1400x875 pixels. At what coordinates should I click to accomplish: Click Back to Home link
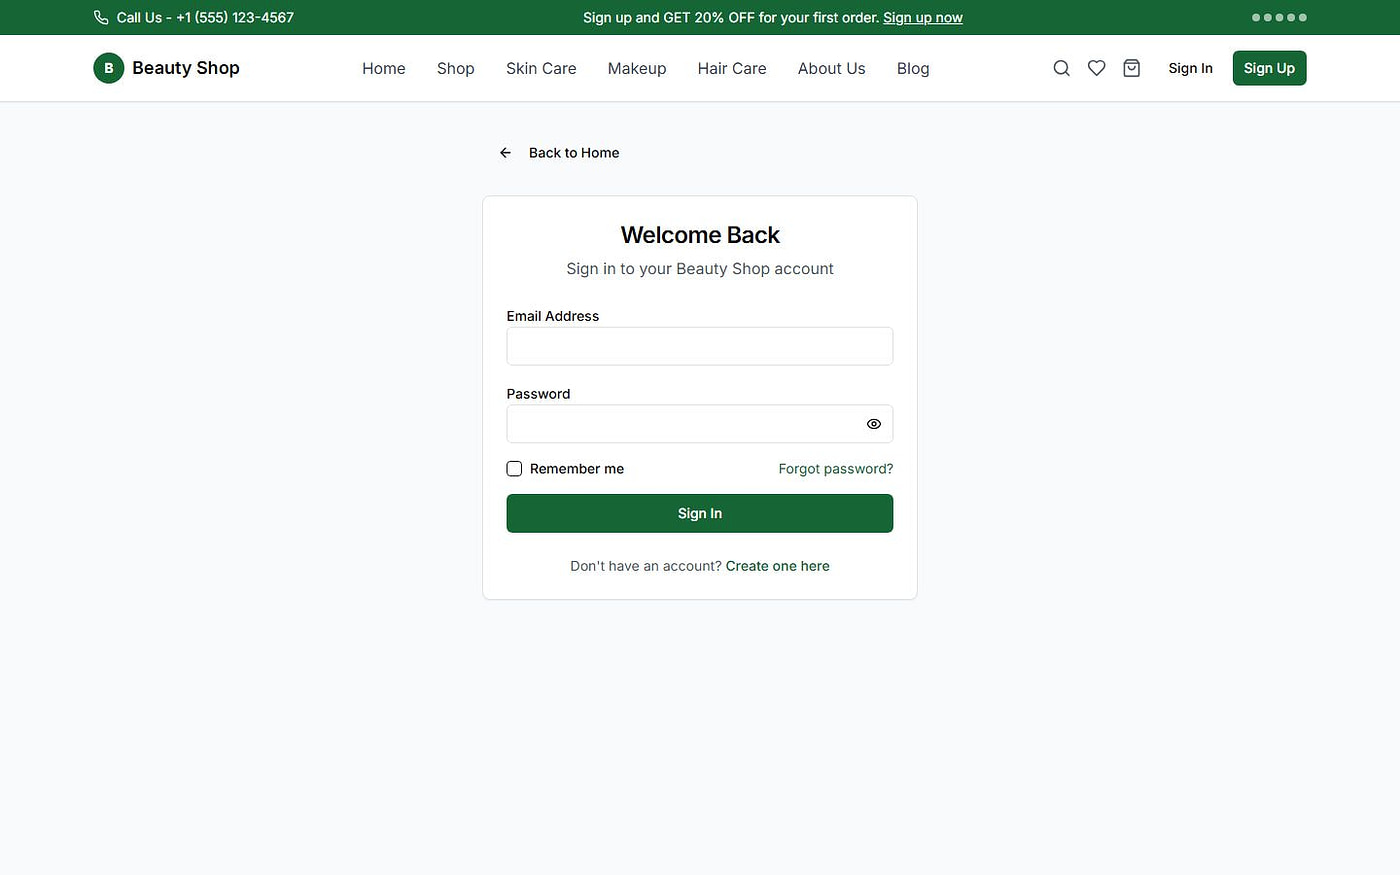pos(574,153)
